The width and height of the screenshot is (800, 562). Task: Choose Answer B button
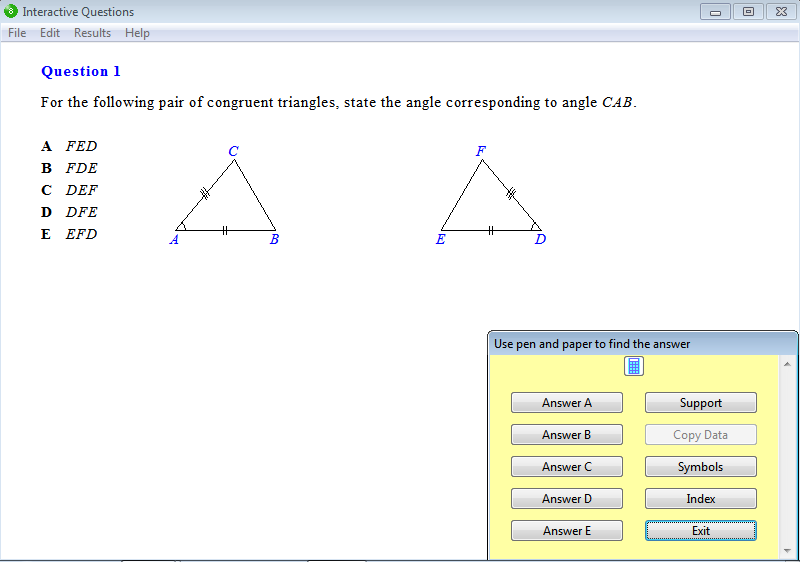point(567,435)
